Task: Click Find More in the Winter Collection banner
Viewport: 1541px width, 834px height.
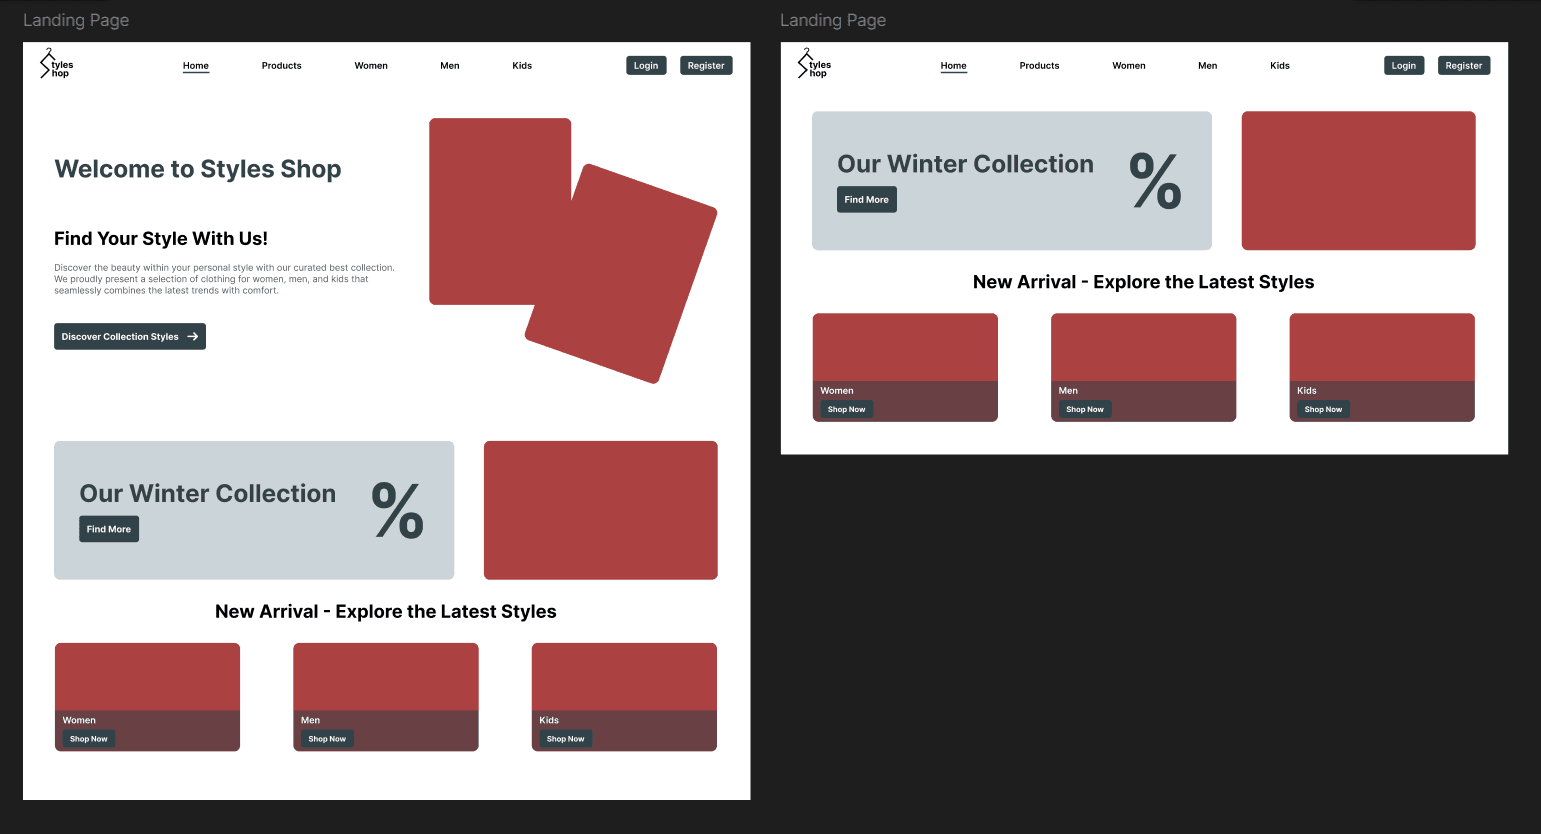Action: click(x=108, y=528)
